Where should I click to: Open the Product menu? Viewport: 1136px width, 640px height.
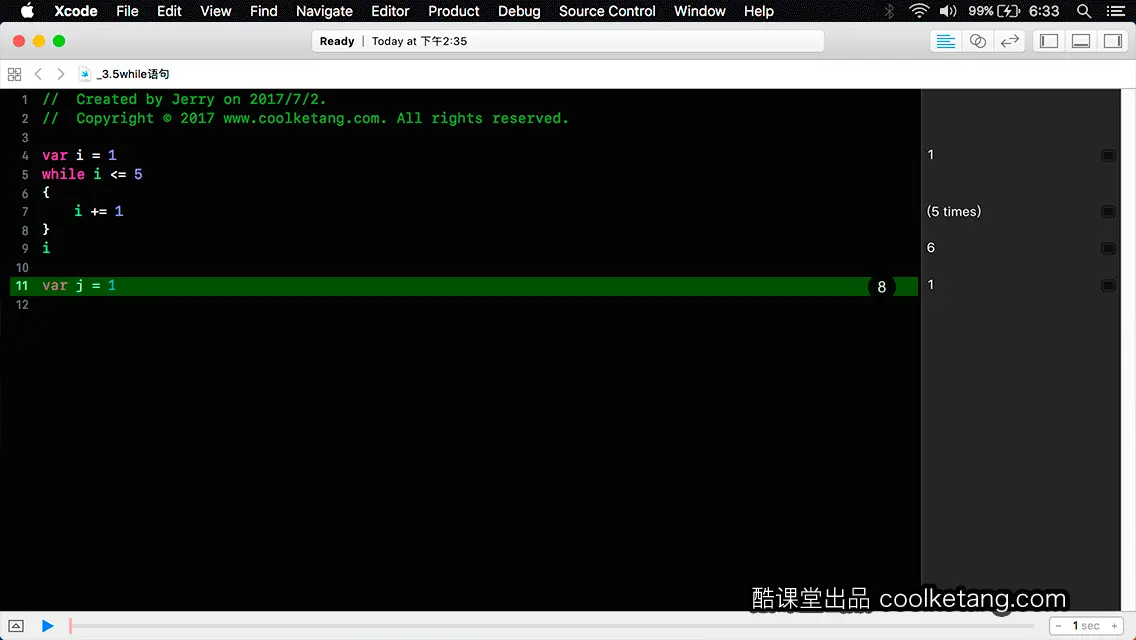point(454,11)
